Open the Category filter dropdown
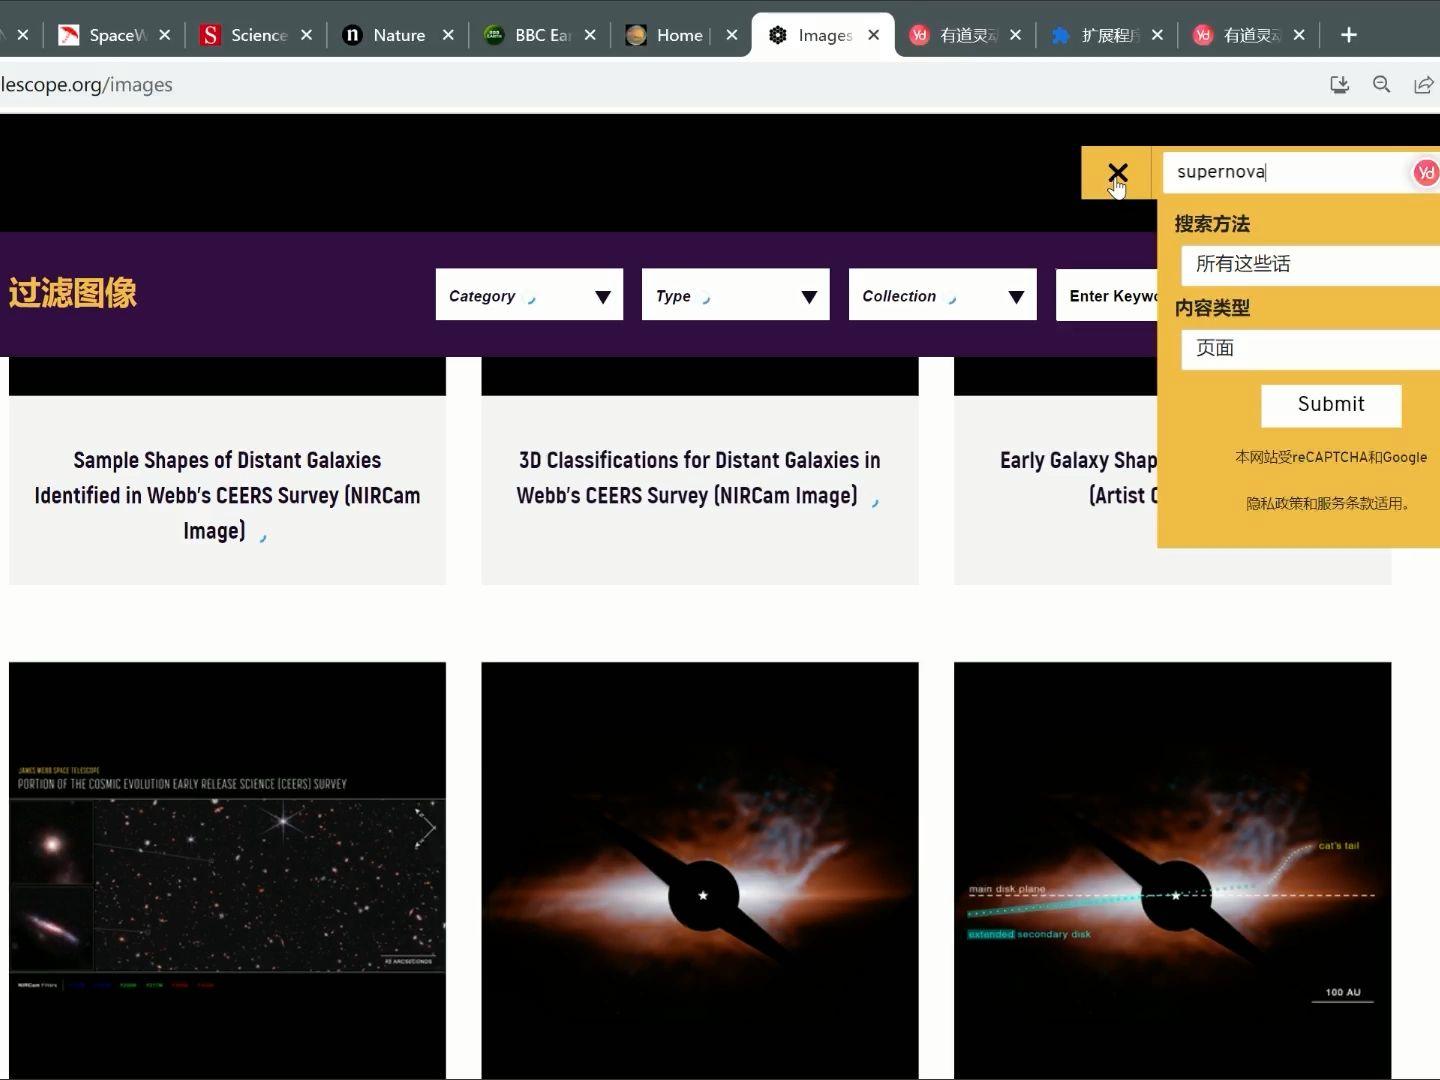The image size is (1440, 1080). [x=529, y=295]
